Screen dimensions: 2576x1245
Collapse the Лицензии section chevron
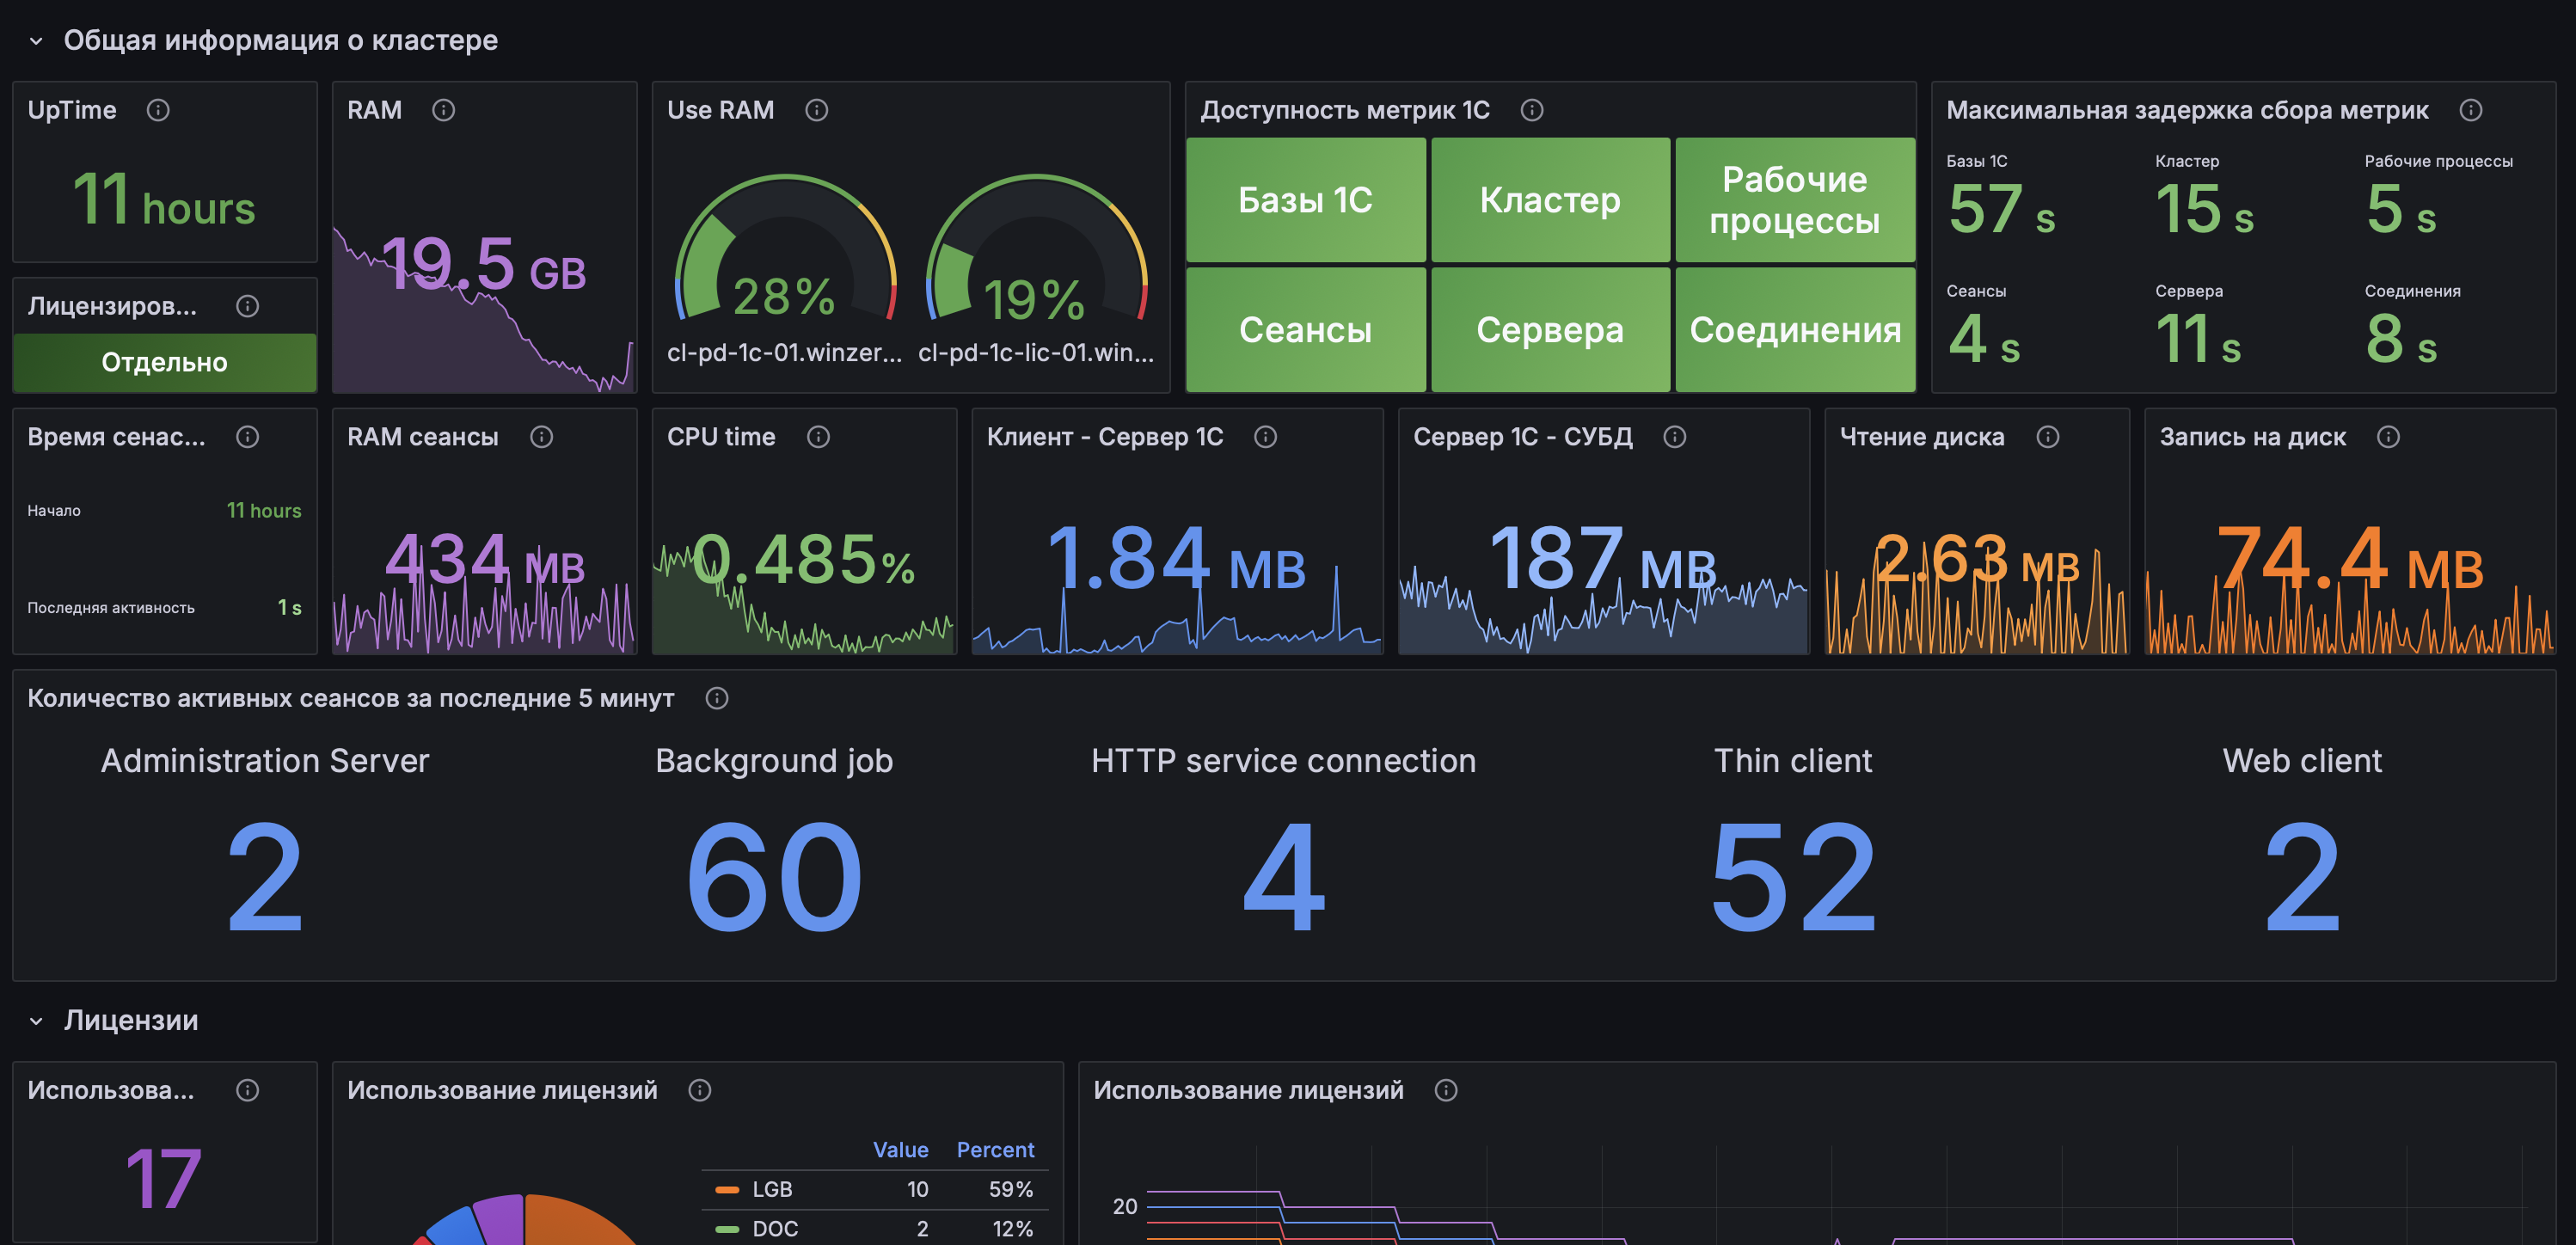pos(36,1021)
